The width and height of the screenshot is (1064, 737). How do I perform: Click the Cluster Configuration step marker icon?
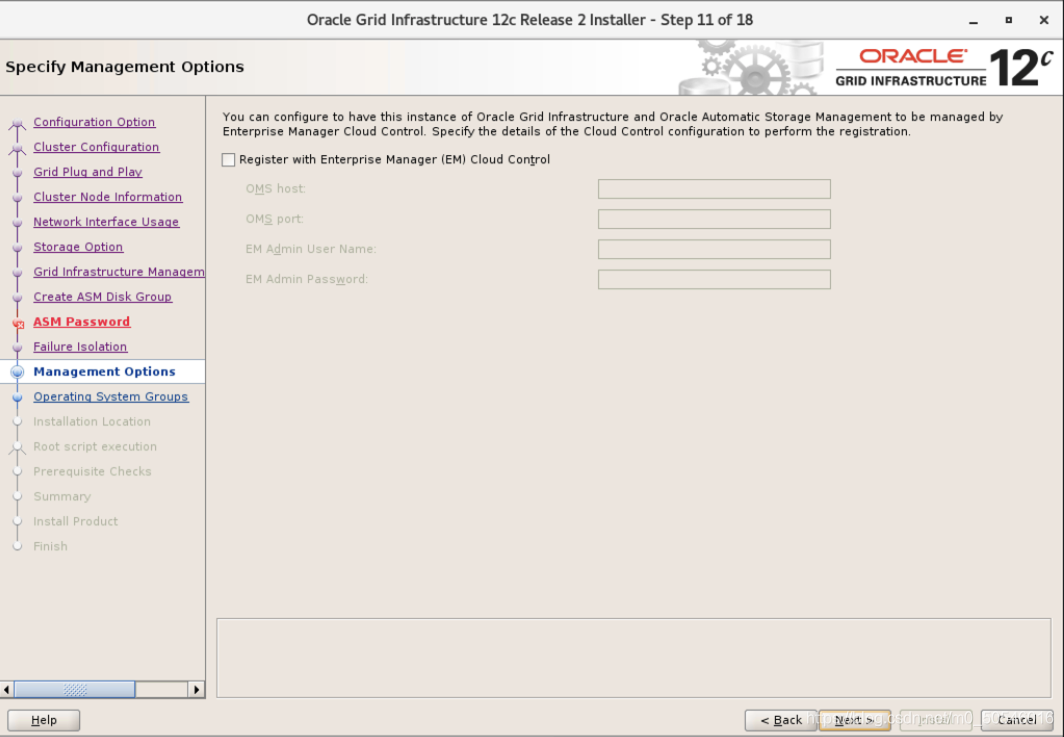[18, 149]
